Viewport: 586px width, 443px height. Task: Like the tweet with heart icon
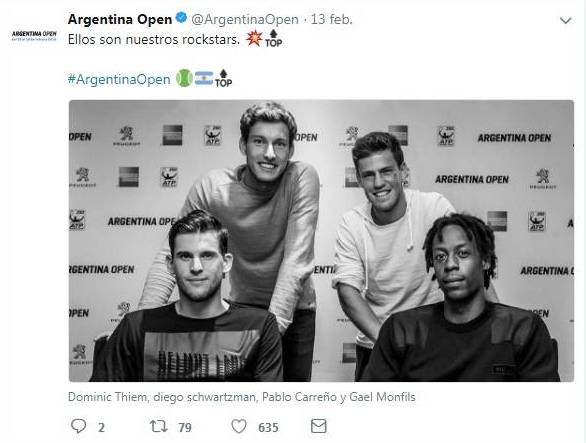point(239,426)
